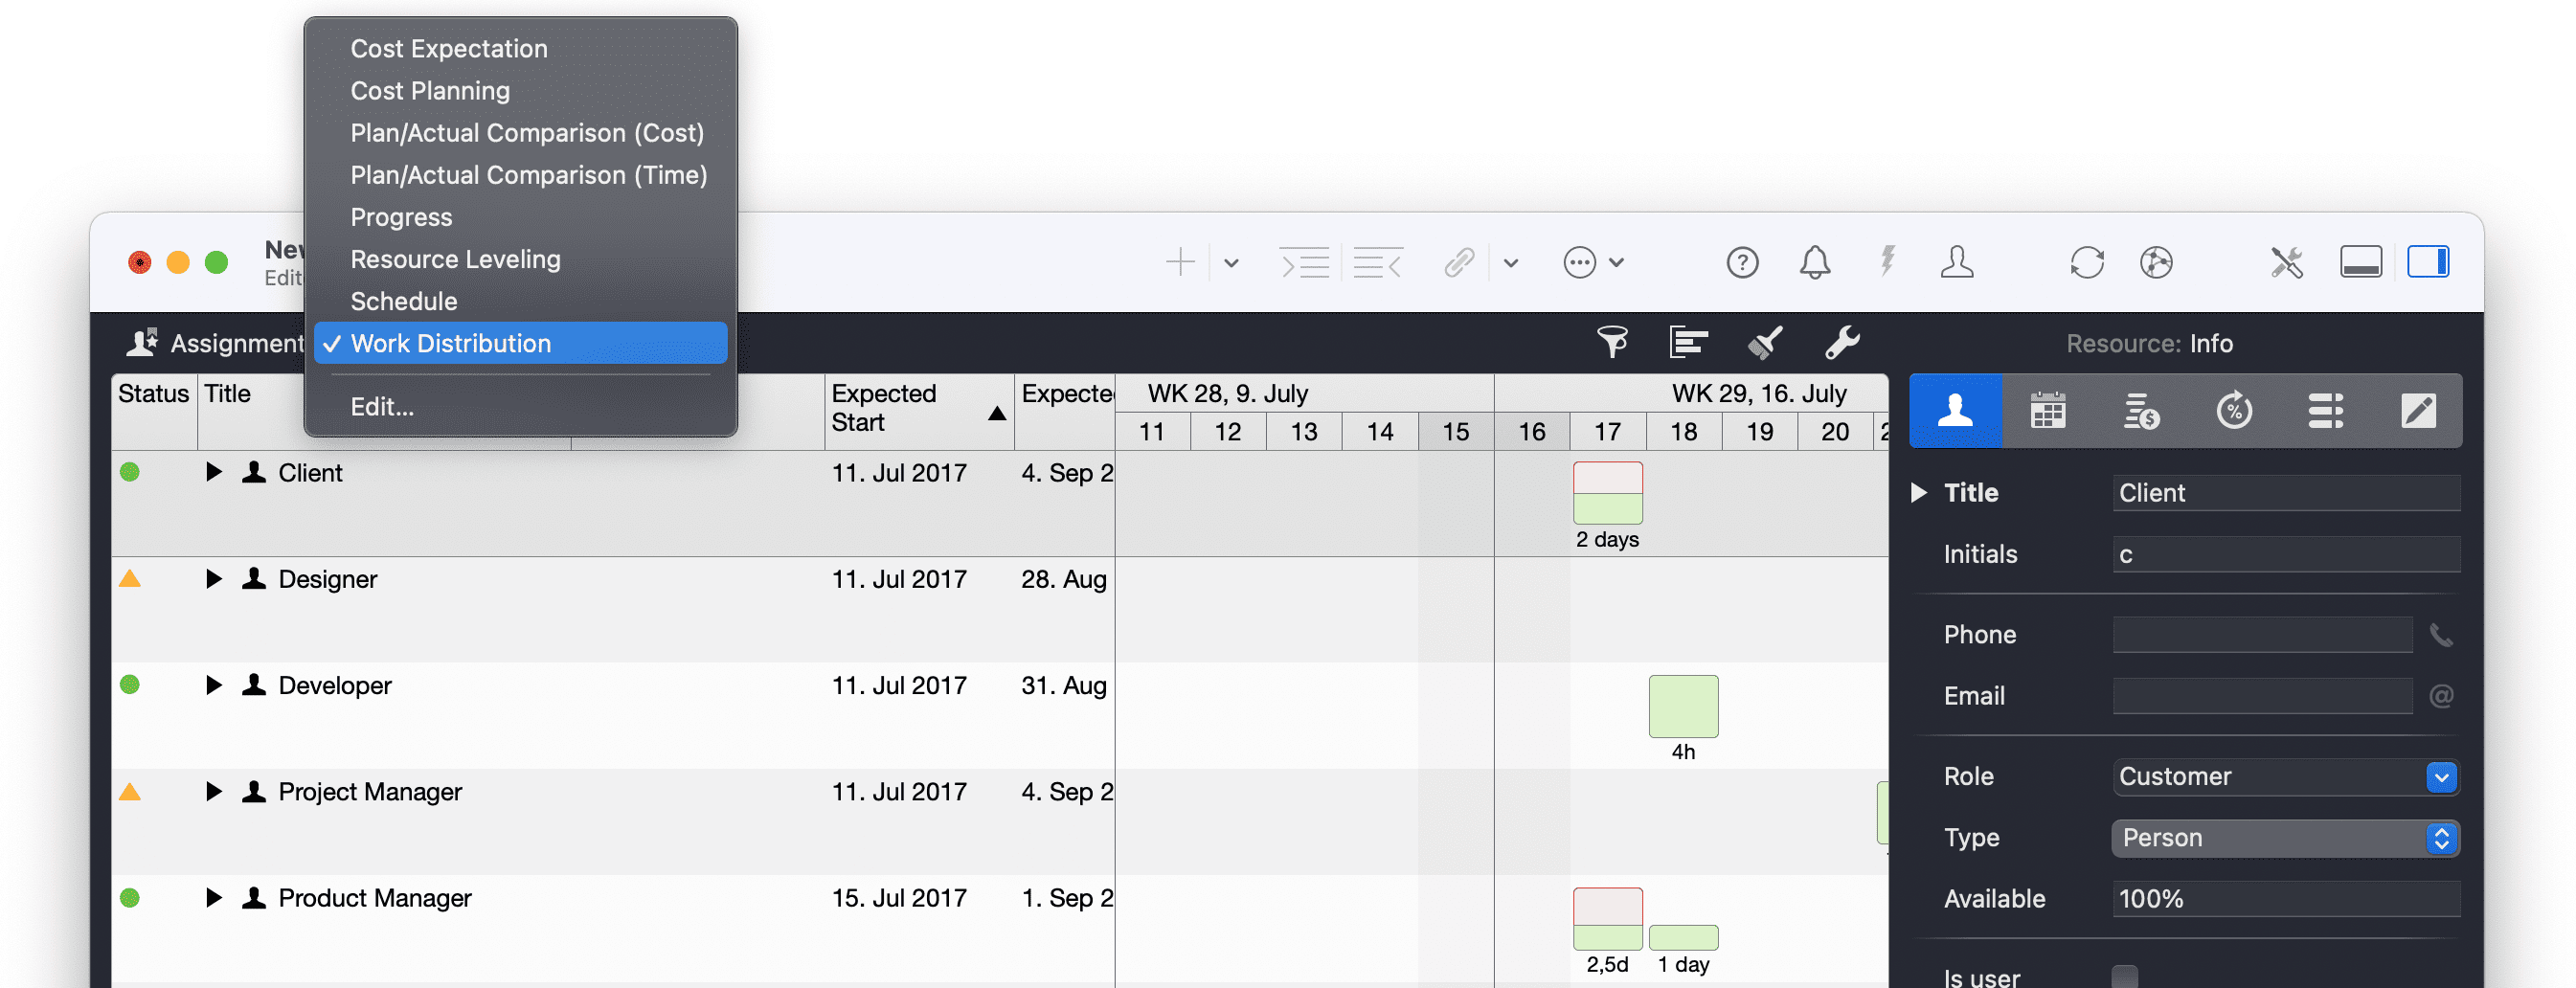This screenshot has width=2576, height=988.
Task: Switch to the Finances tab in Resource inspector
Action: click(x=2141, y=410)
